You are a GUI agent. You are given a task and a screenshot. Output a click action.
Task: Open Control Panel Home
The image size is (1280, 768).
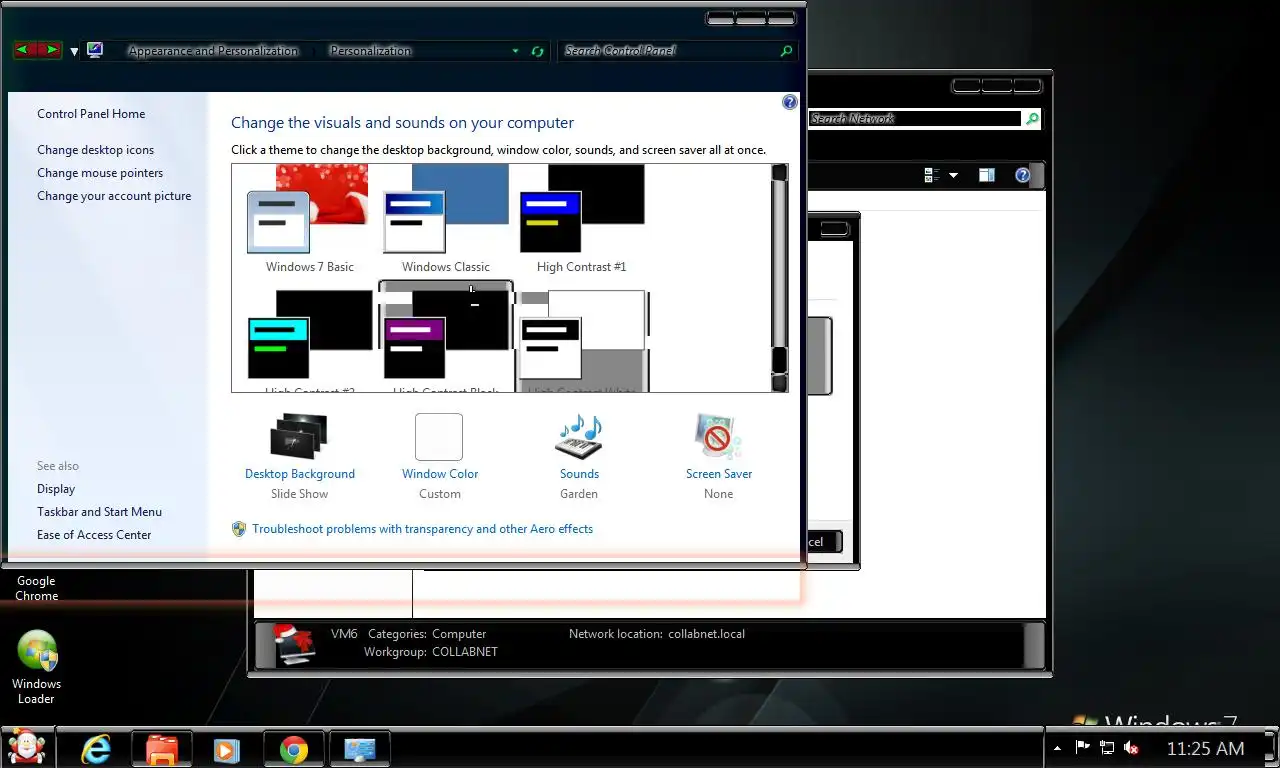pos(91,114)
